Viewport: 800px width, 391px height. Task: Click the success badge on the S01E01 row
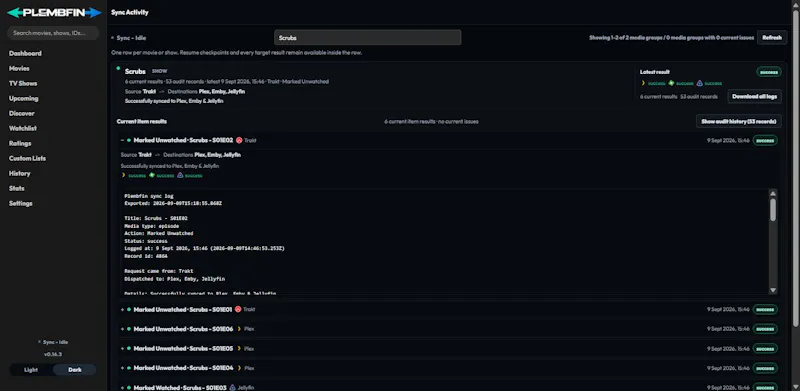pyautogui.click(x=765, y=309)
